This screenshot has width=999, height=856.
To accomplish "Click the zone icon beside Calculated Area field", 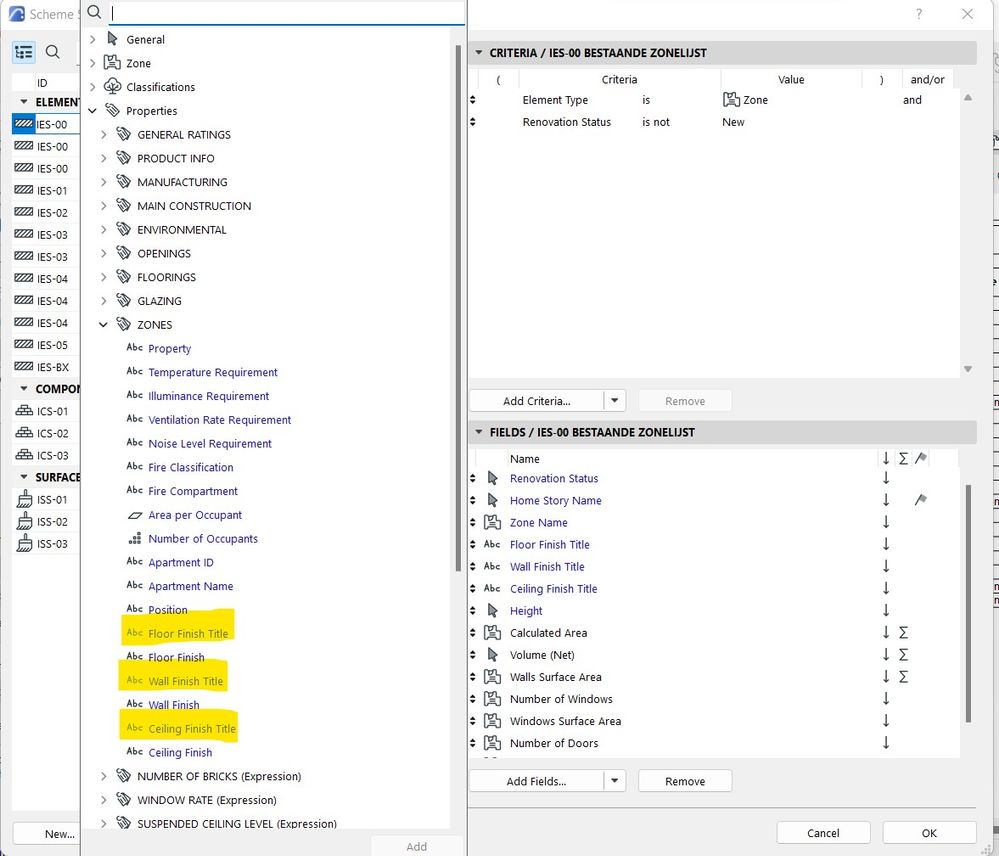I will 492,632.
